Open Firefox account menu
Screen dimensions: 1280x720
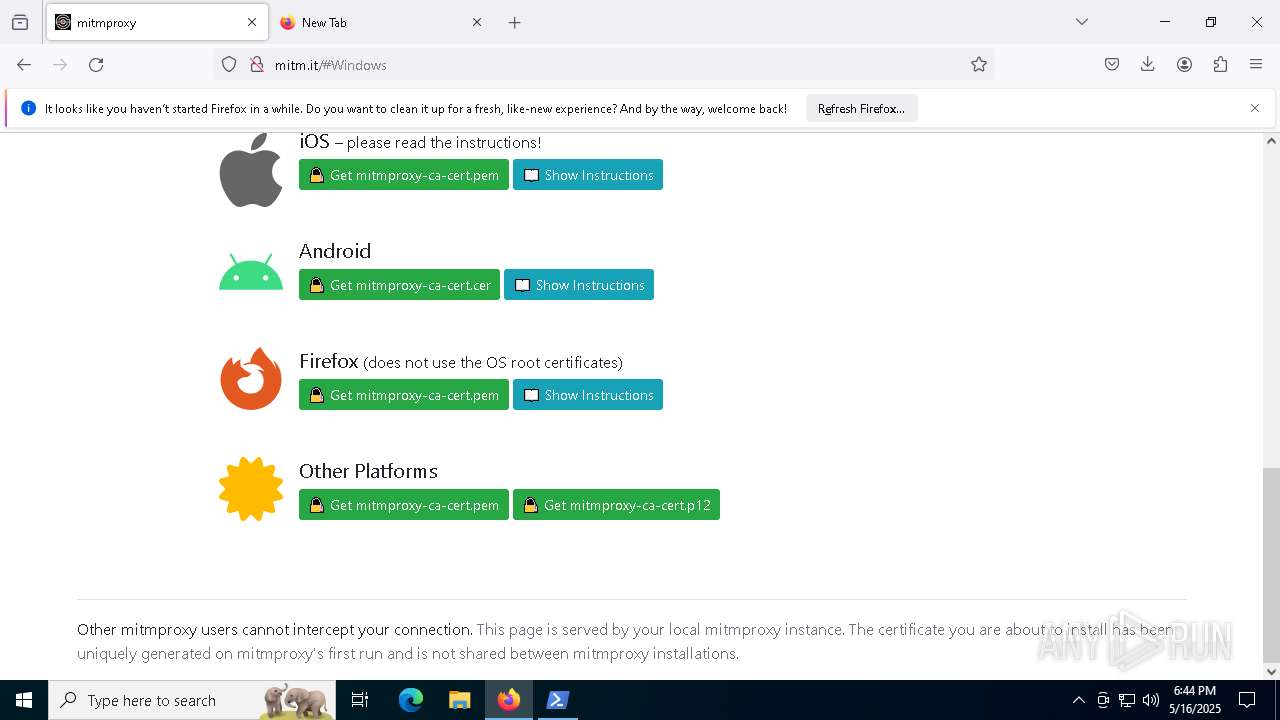pyautogui.click(x=1184, y=65)
